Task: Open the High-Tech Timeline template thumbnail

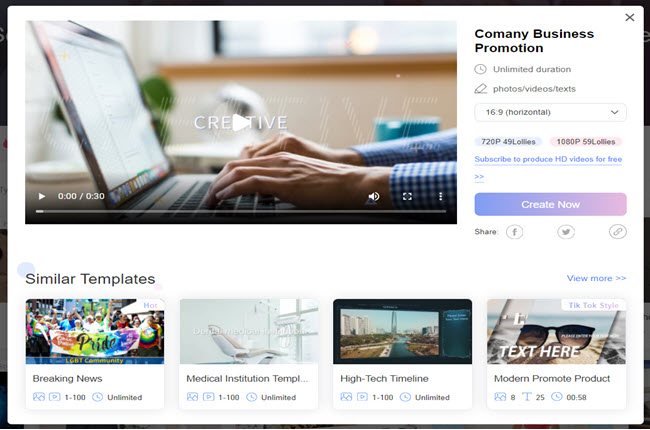Action: [402, 331]
